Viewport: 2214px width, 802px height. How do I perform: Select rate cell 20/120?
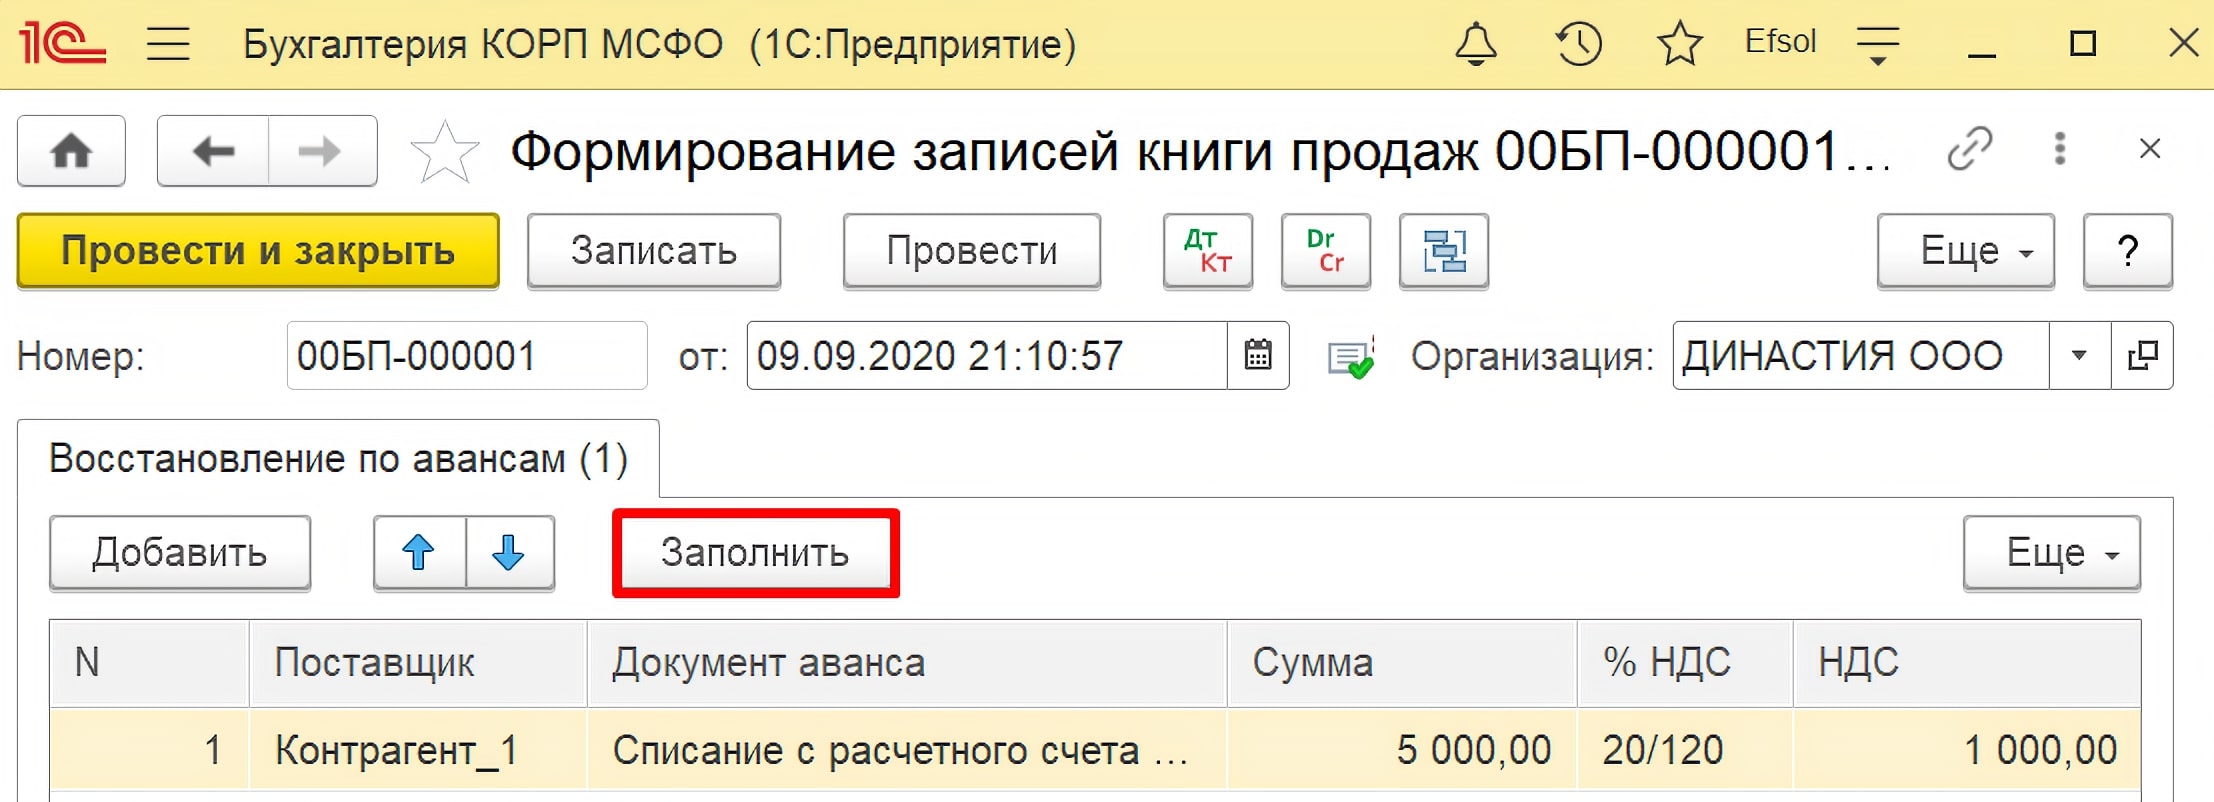pos(1685,750)
